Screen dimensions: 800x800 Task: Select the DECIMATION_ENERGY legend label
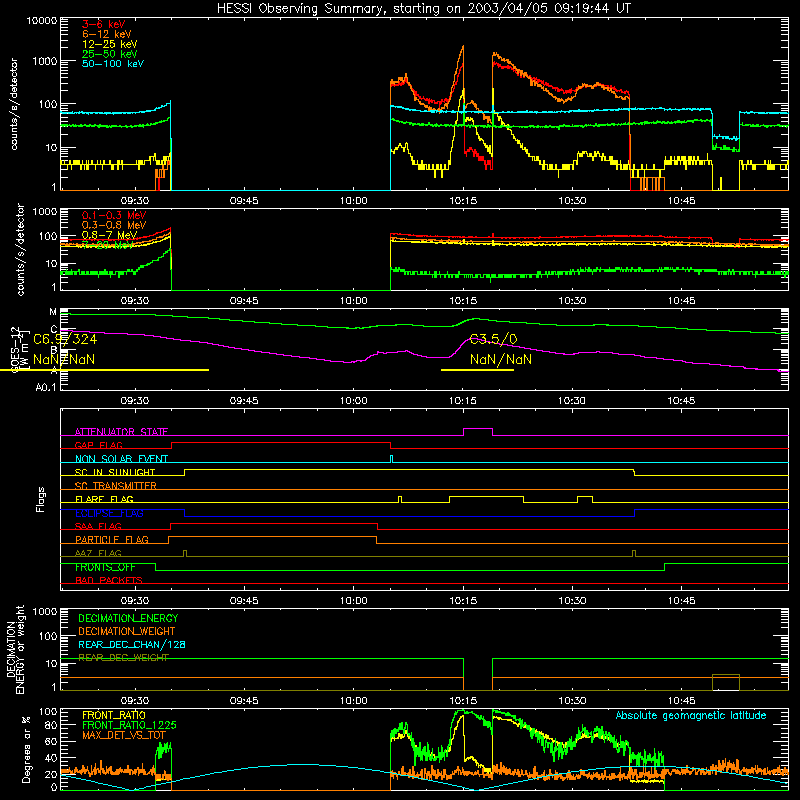[128, 618]
